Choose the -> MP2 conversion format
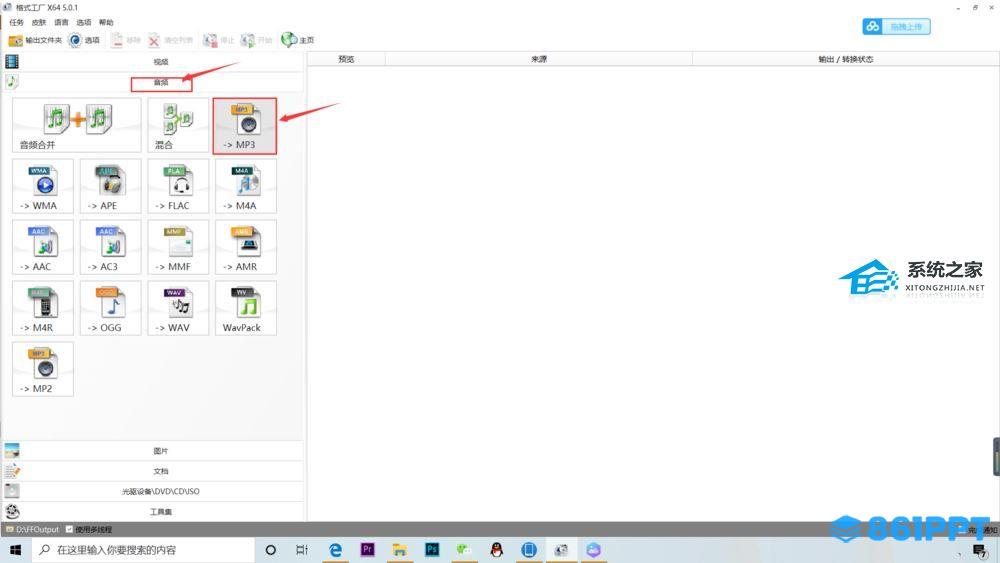The width and height of the screenshot is (1000, 563). [x=43, y=369]
